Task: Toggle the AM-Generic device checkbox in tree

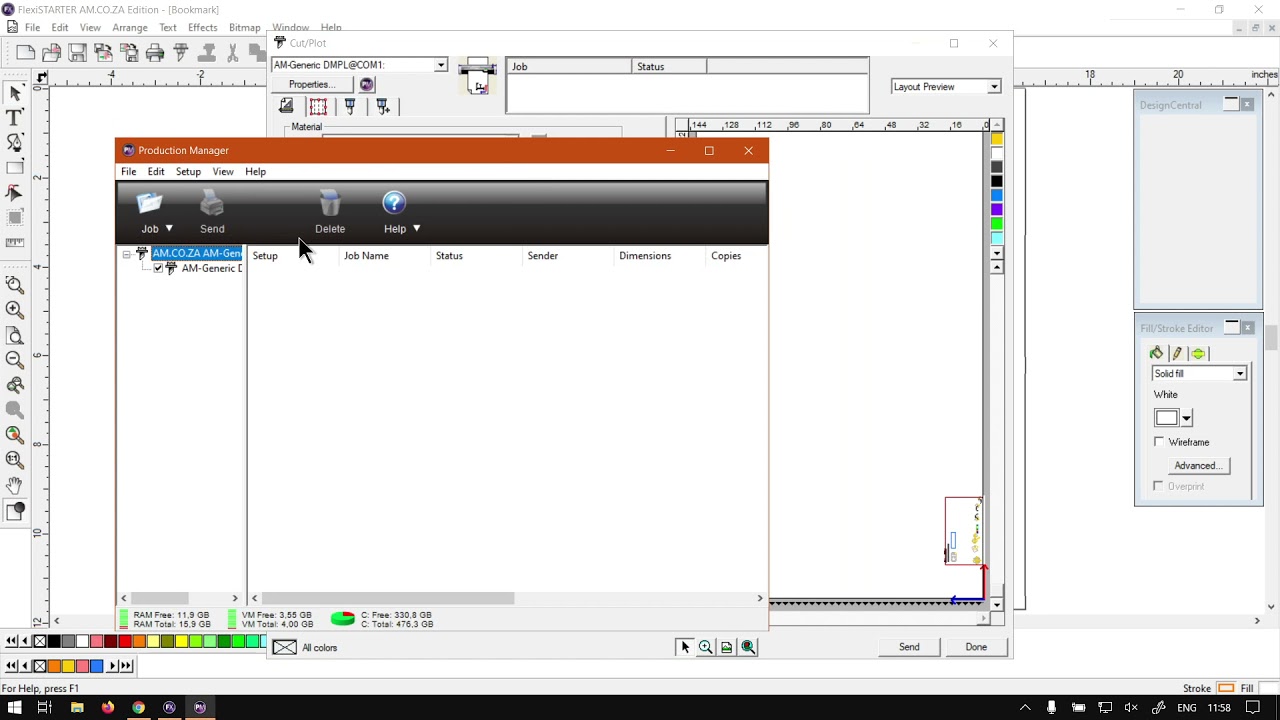Action: (158, 268)
